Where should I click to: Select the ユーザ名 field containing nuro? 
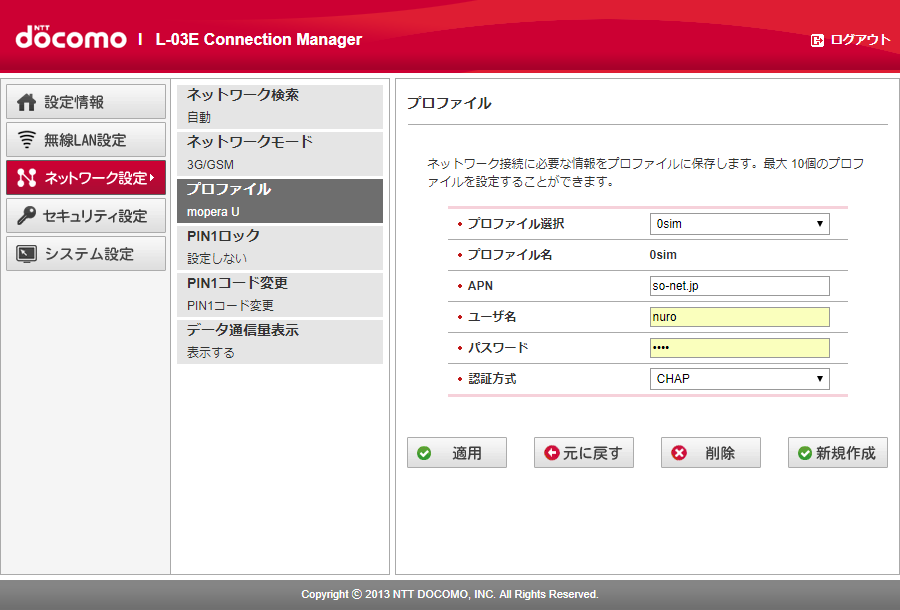click(x=739, y=316)
